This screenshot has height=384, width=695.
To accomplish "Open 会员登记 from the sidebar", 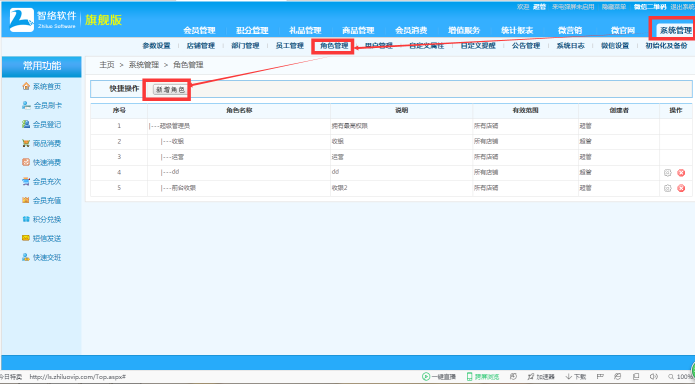I will [26, 125].
